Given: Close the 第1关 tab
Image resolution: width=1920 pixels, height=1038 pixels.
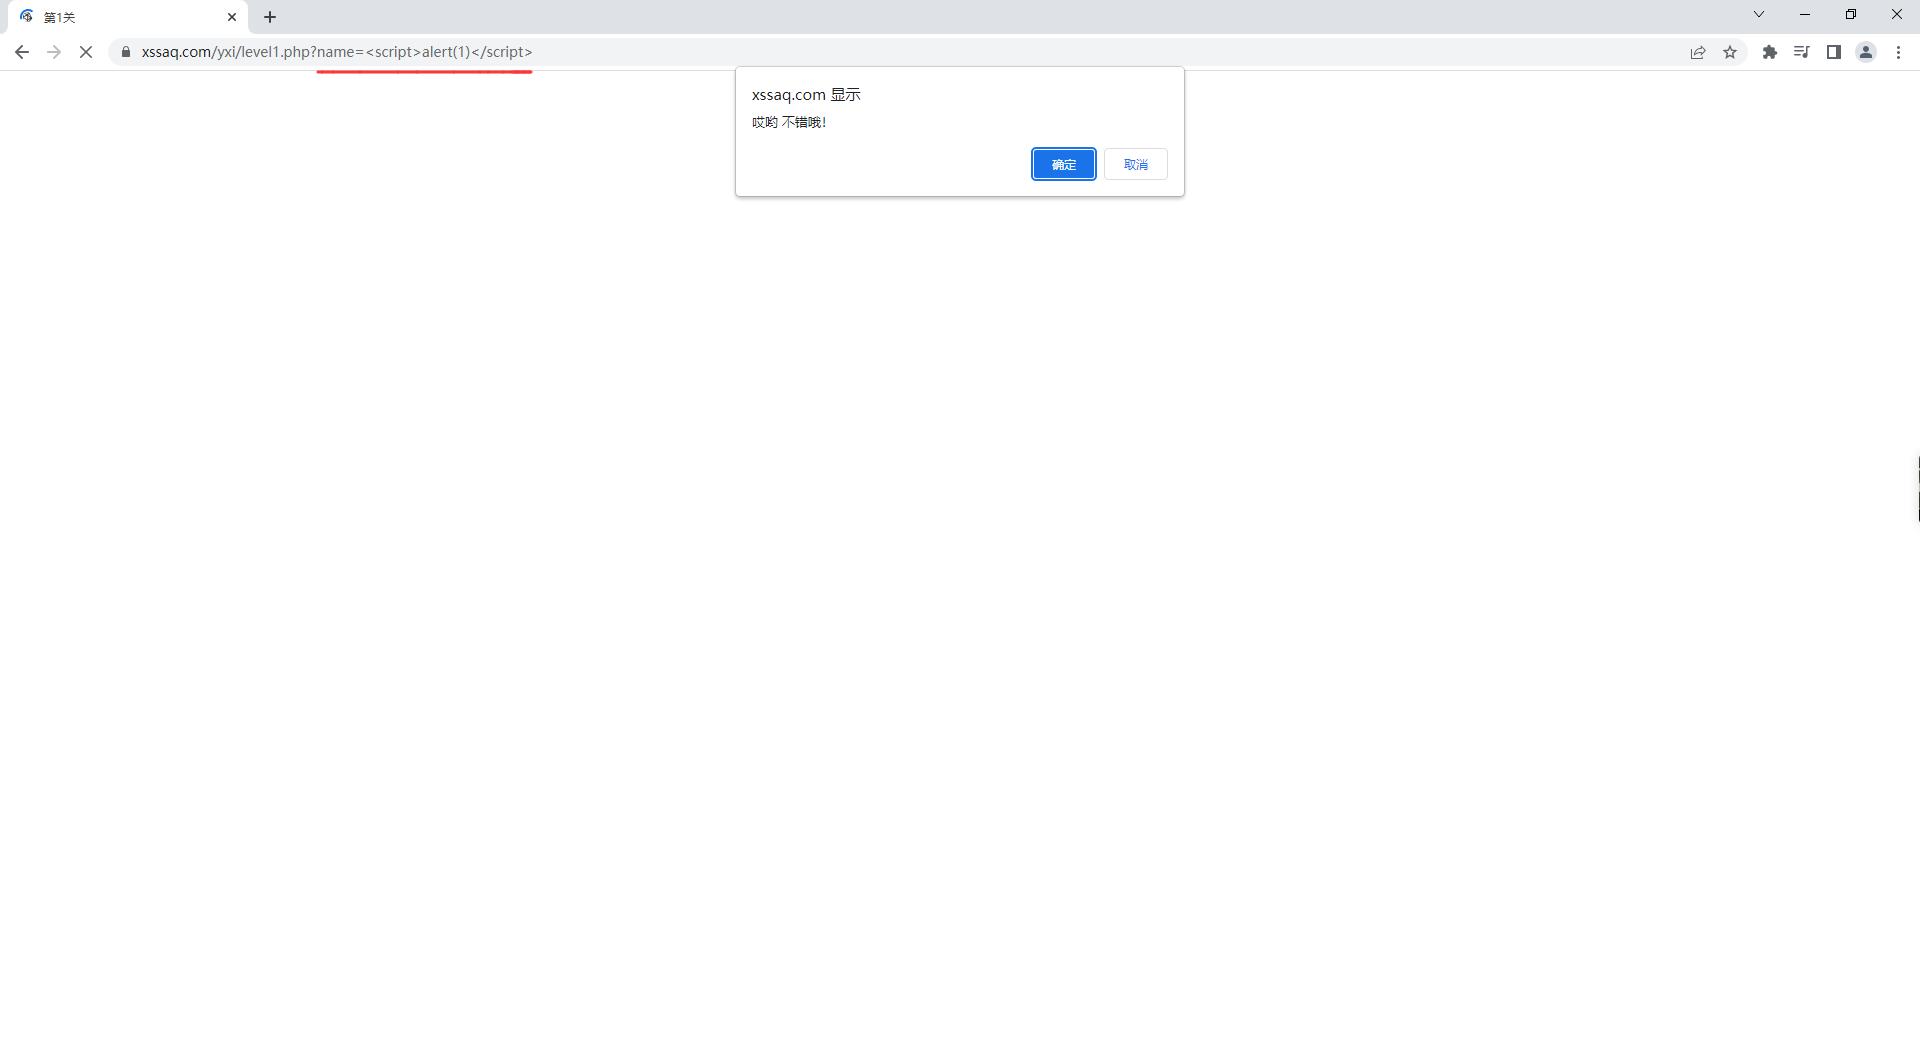Looking at the screenshot, I should 232,17.
